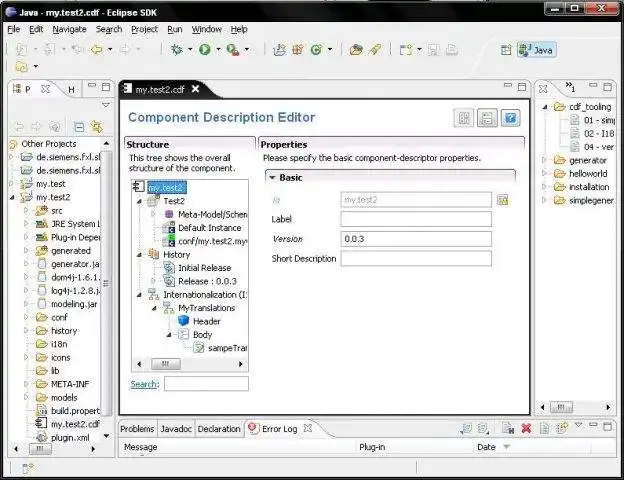Switch to the Javadoc tab
624x480 pixels.
click(176, 429)
